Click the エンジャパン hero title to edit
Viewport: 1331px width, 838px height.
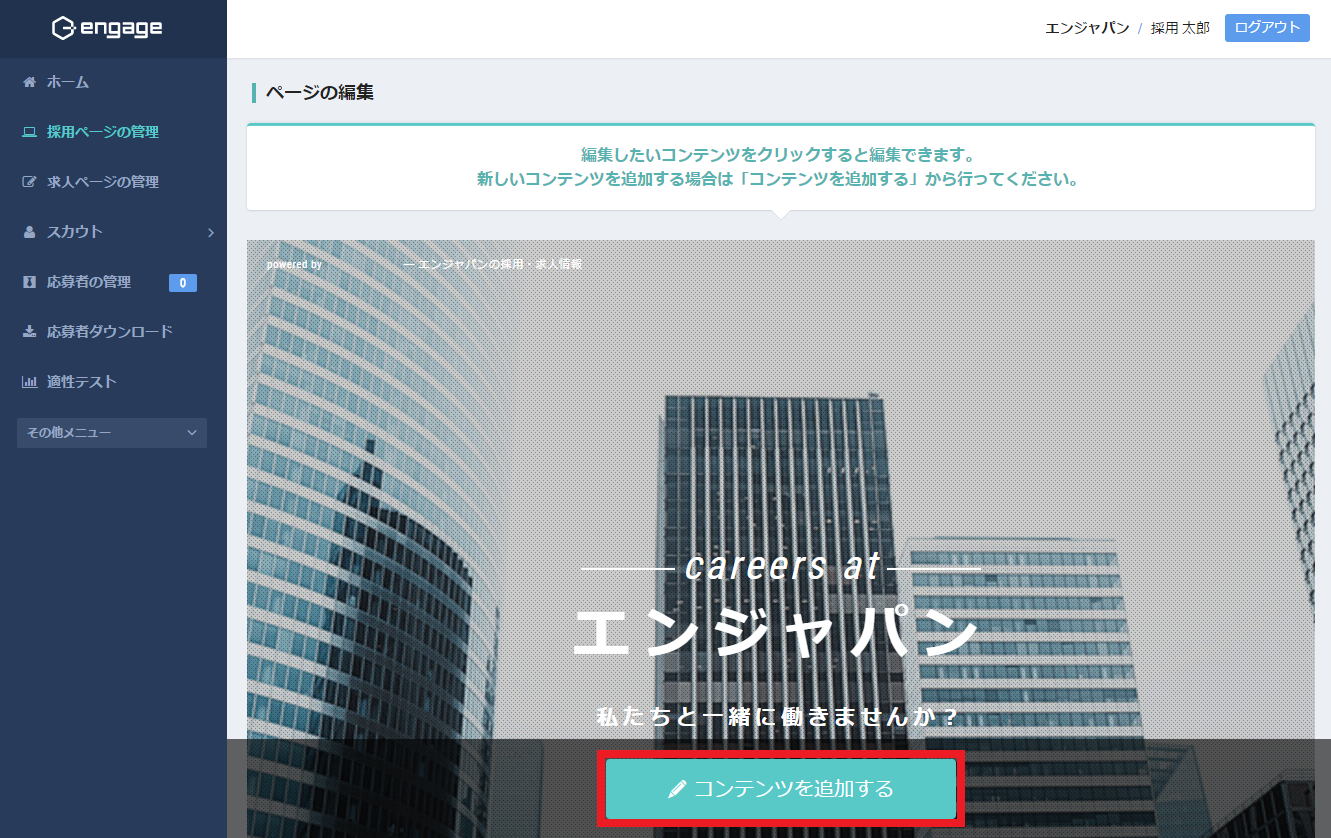coord(777,632)
